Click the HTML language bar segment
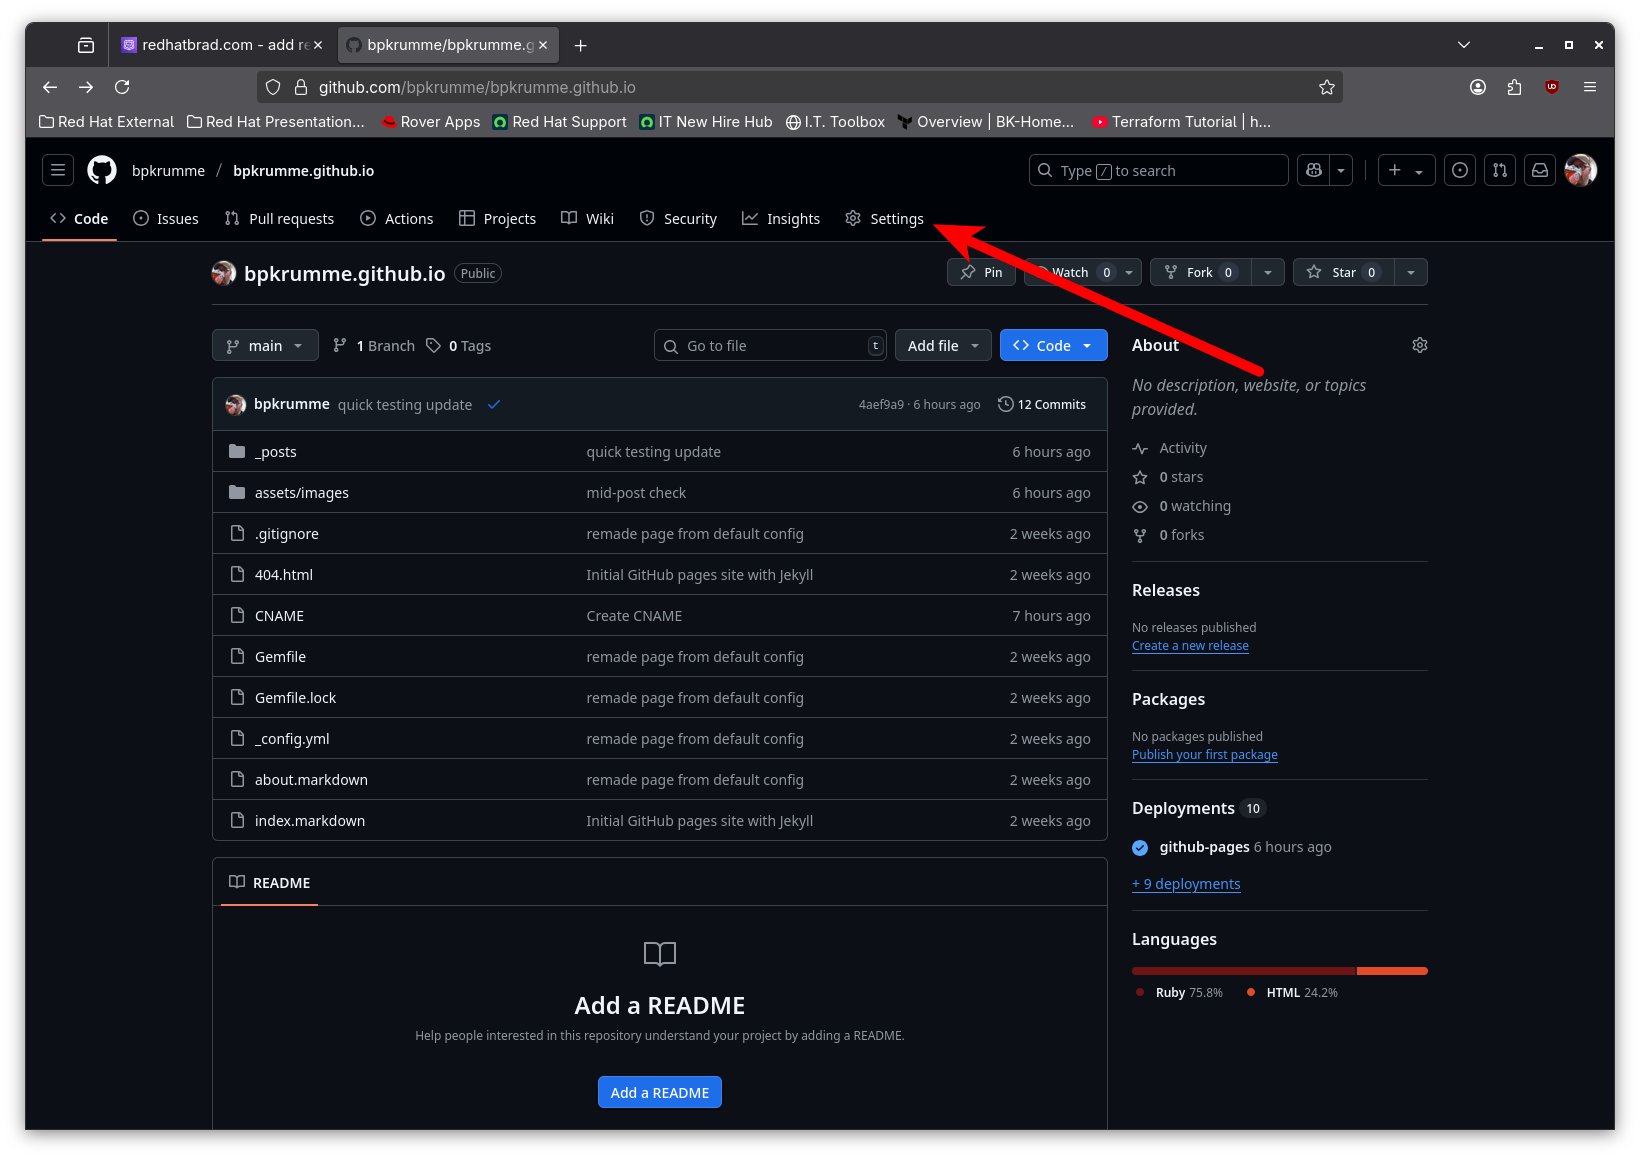1640x1158 pixels. 1392,971
